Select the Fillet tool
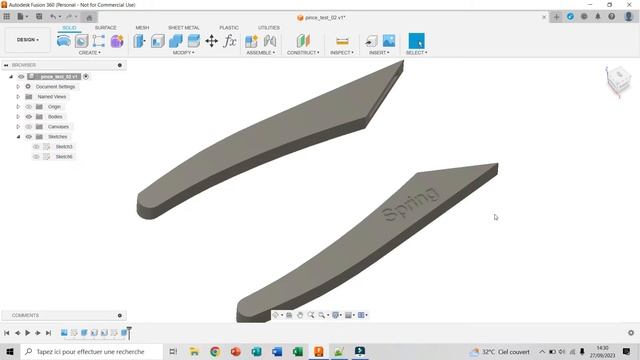 click(158, 41)
